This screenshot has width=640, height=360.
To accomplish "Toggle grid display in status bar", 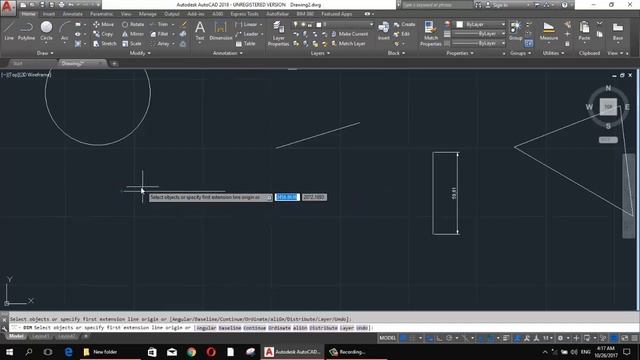I will [403, 338].
